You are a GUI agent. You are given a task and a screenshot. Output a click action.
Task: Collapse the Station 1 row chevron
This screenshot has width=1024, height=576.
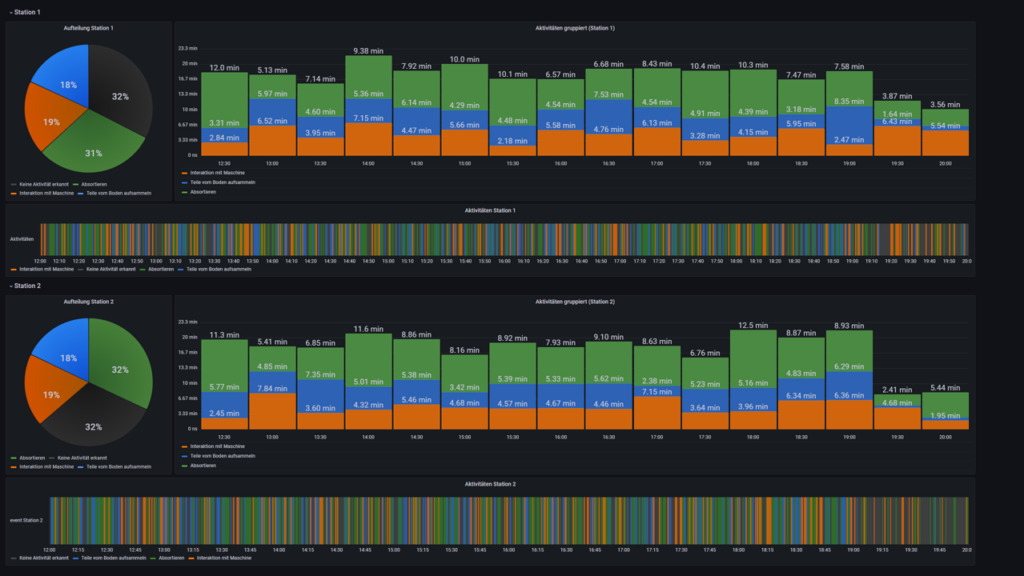pyautogui.click(x=9, y=12)
